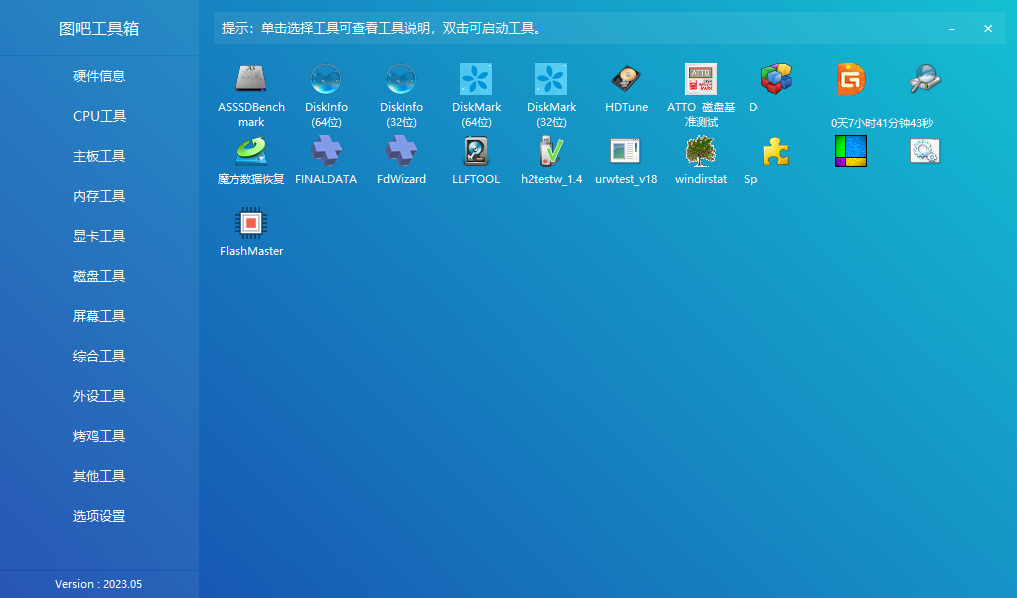Click the 图吧工具箱 title text

(99, 28)
